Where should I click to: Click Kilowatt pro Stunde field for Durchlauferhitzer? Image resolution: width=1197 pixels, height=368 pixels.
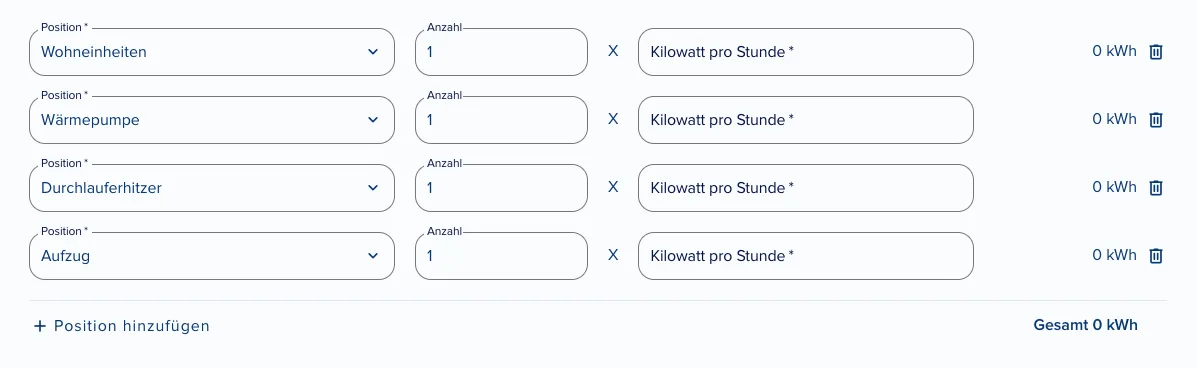pyautogui.click(x=805, y=188)
